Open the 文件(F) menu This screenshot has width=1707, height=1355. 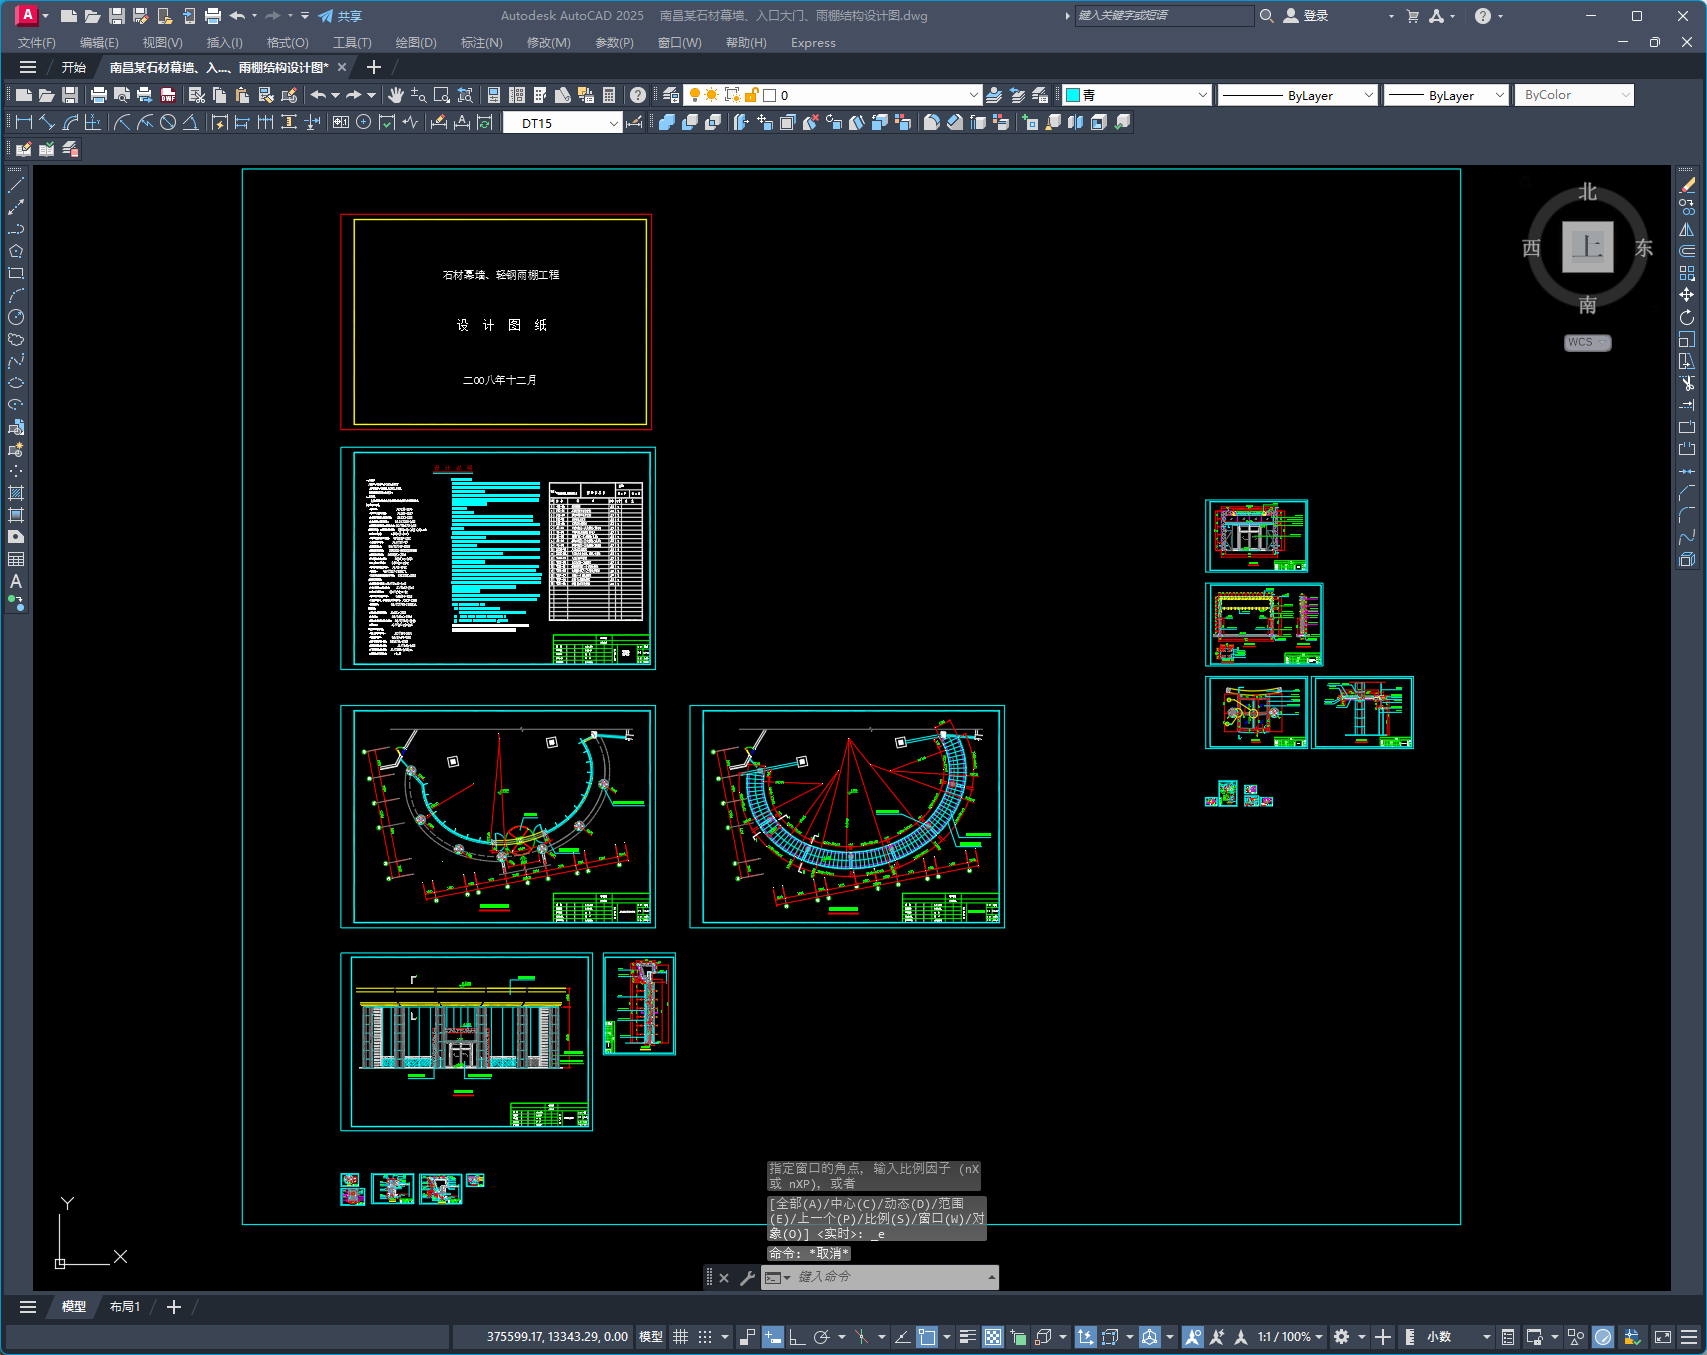(x=37, y=43)
